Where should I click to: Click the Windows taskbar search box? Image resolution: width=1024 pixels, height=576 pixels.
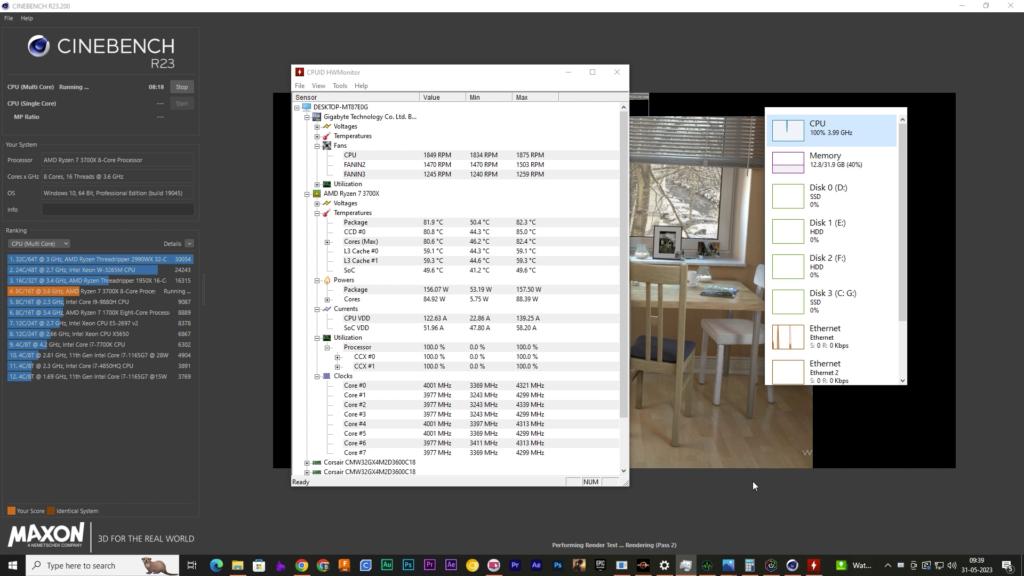(103, 565)
